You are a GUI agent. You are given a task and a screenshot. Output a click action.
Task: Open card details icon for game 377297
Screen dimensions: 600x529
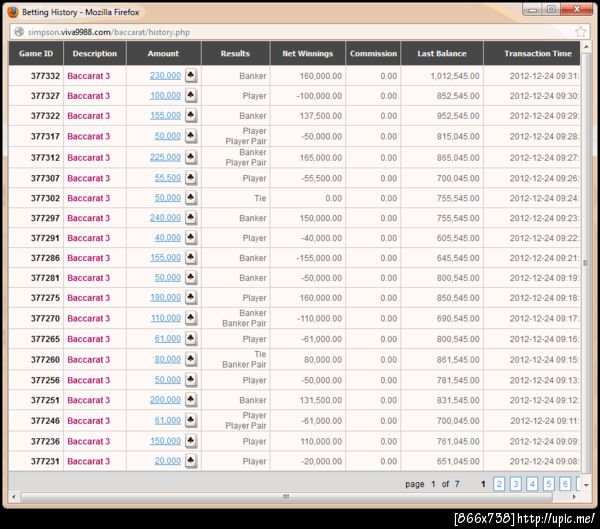[191, 217]
